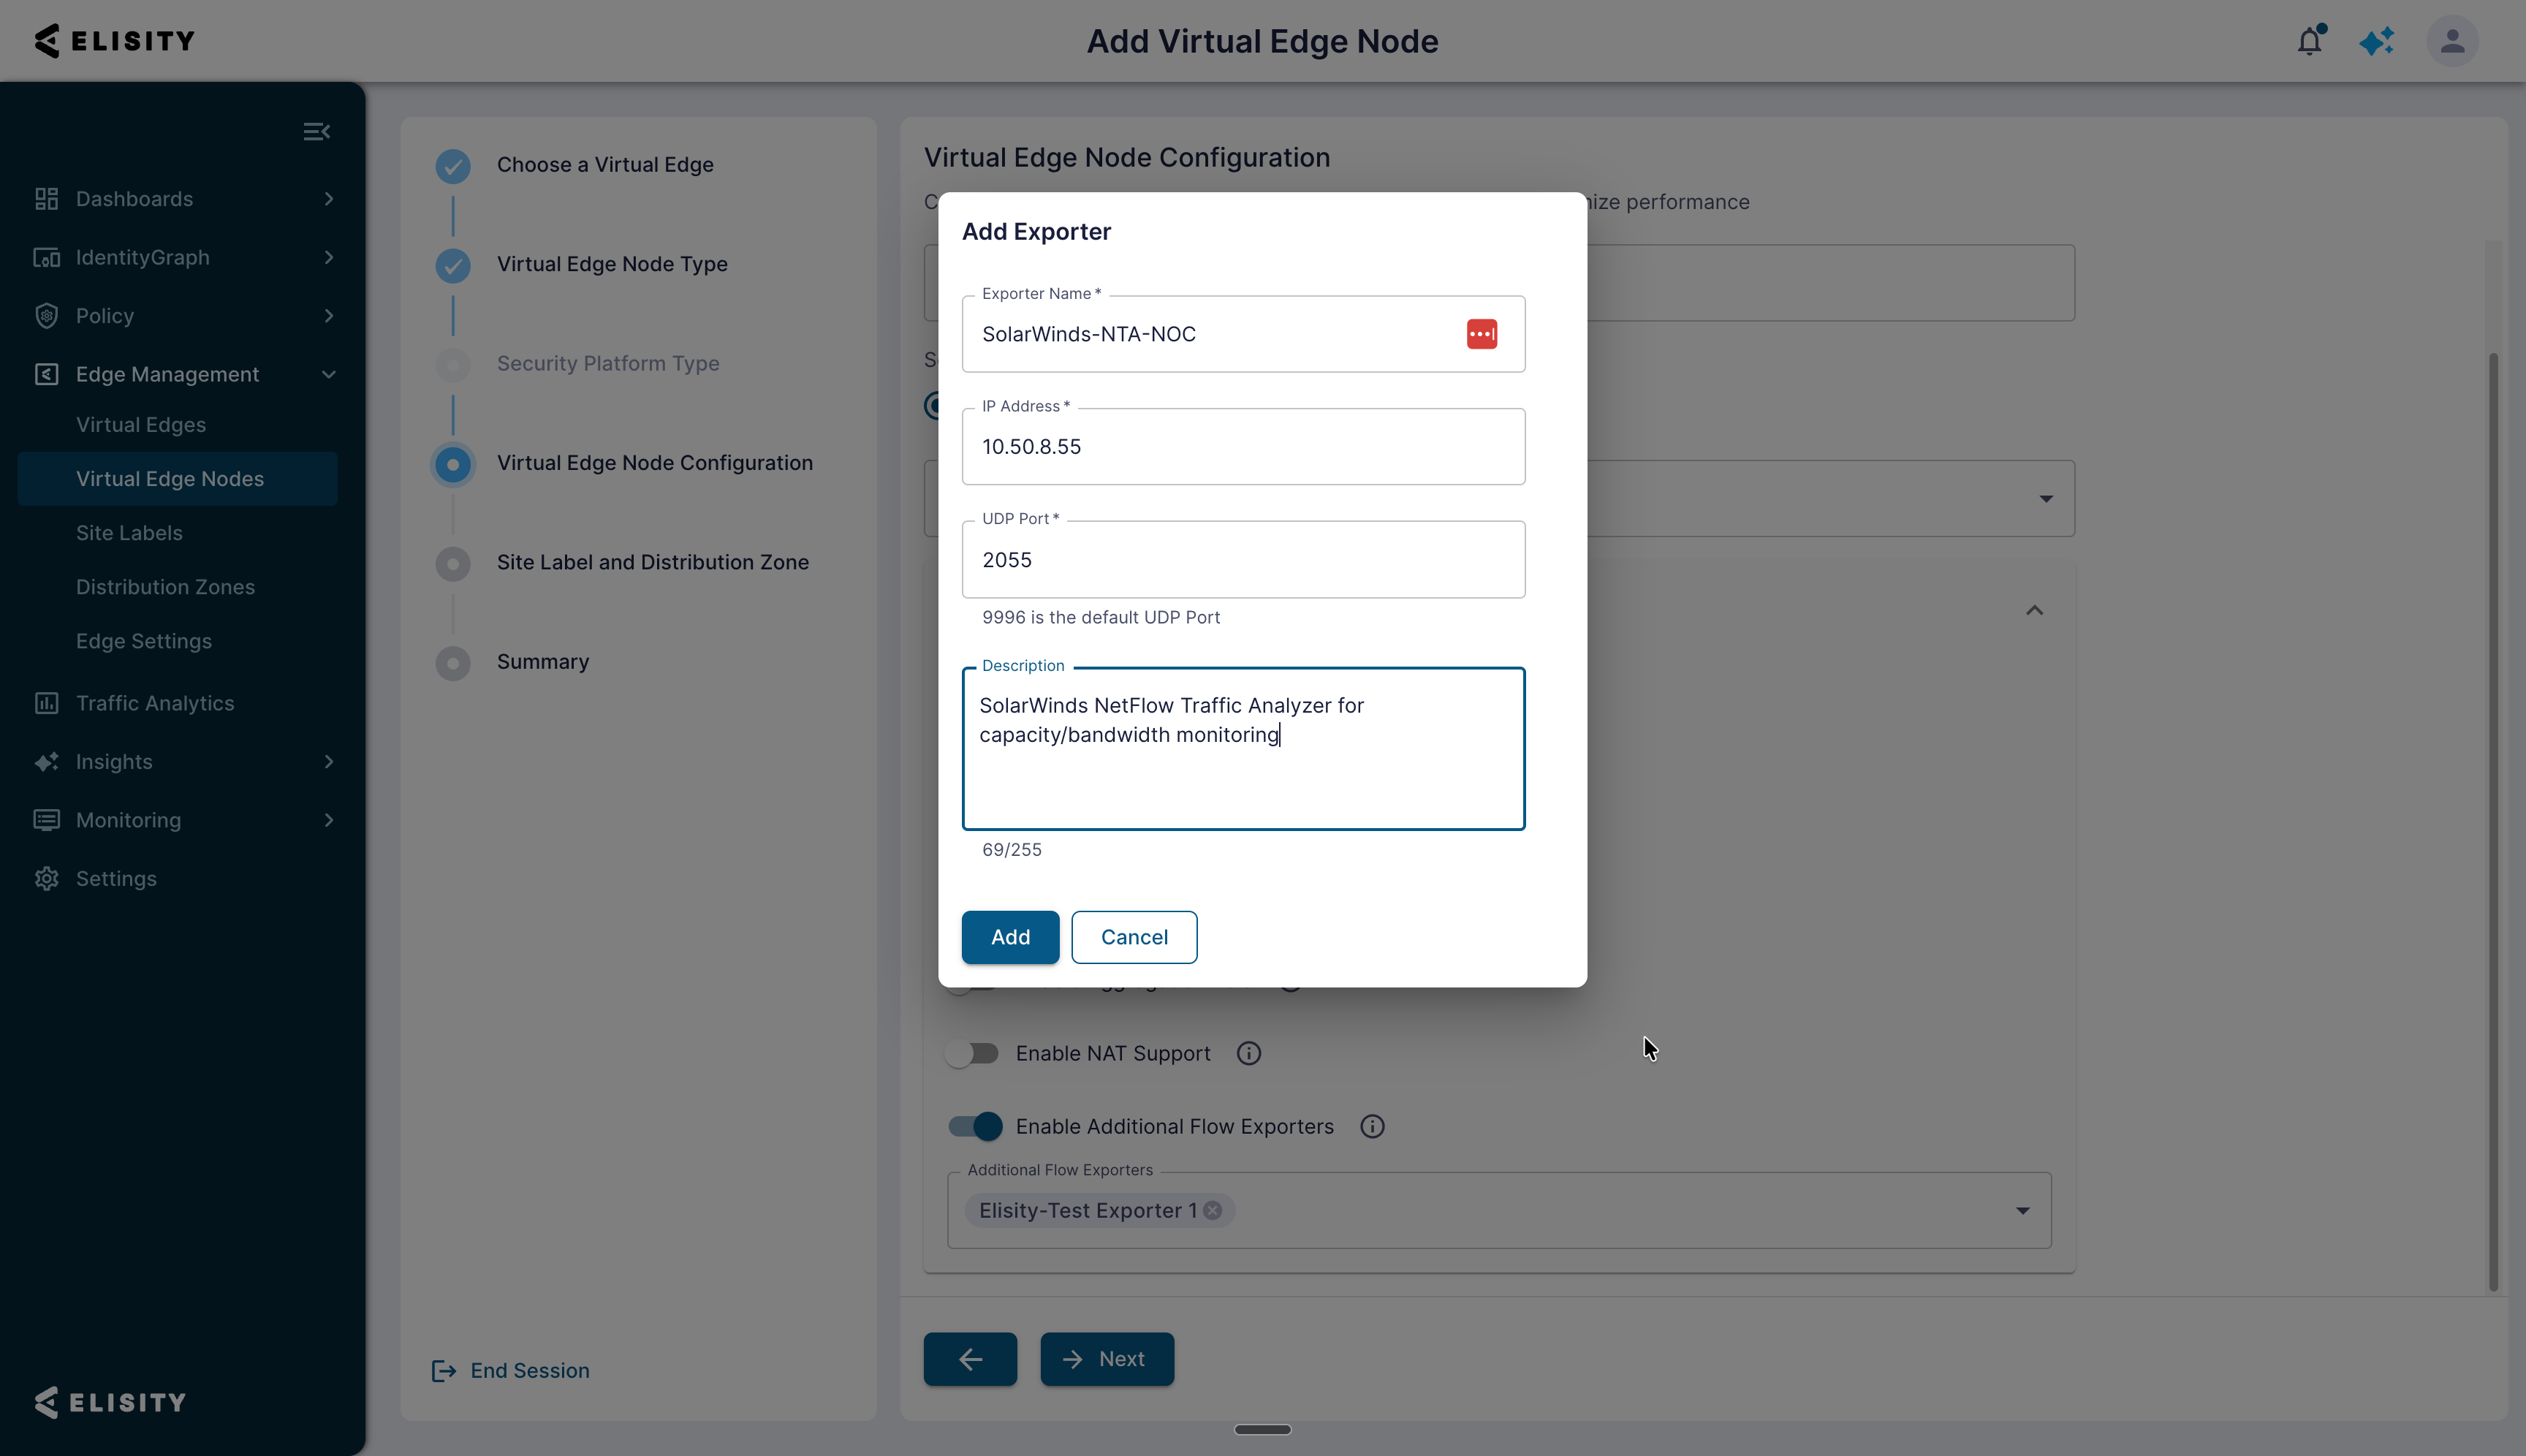Click the Elisity logo in header

[x=114, y=41]
